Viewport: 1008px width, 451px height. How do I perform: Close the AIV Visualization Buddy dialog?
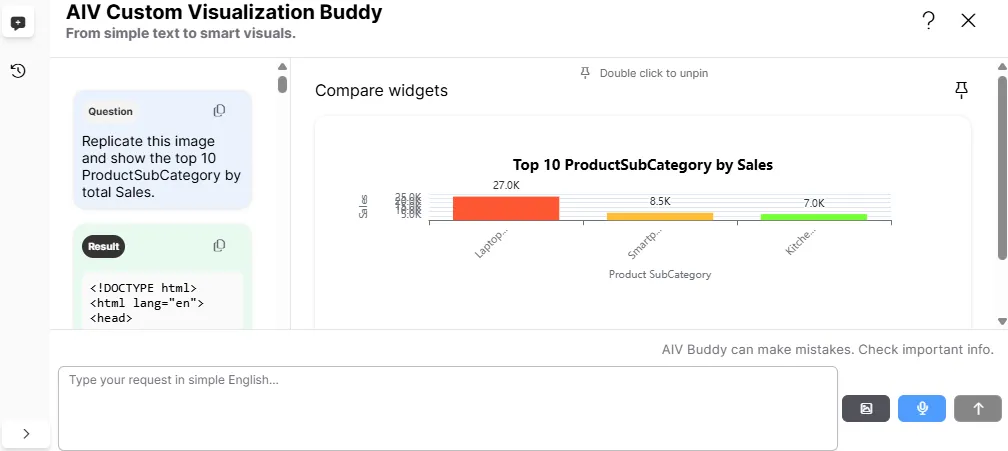click(968, 20)
